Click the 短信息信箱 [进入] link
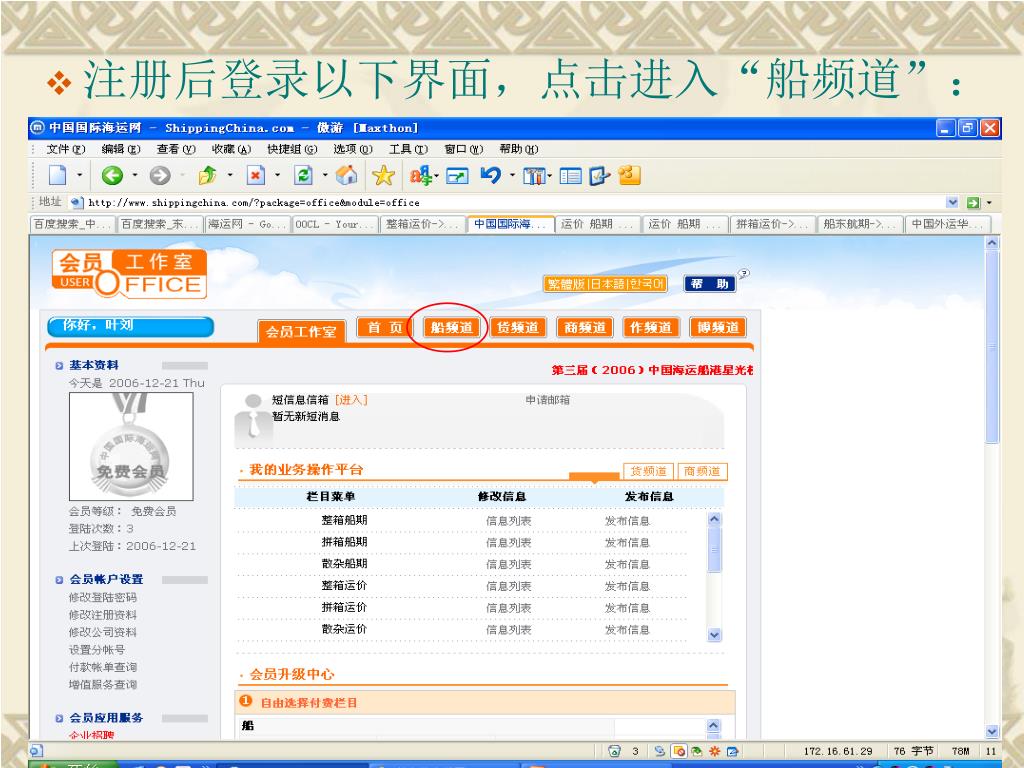The image size is (1024, 768). (x=351, y=400)
